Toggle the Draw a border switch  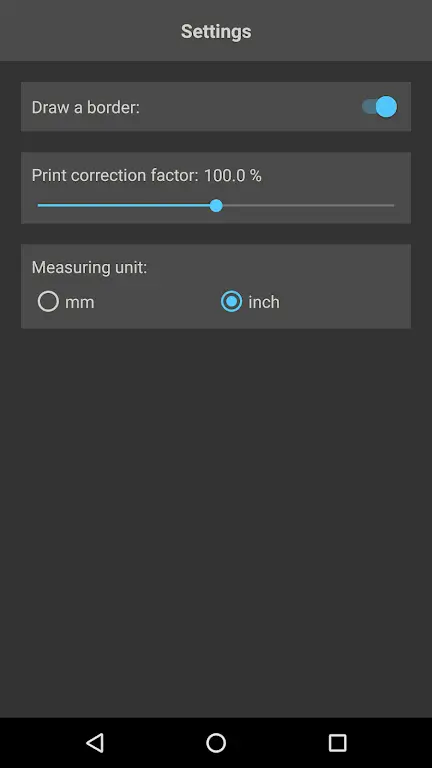[x=380, y=107]
